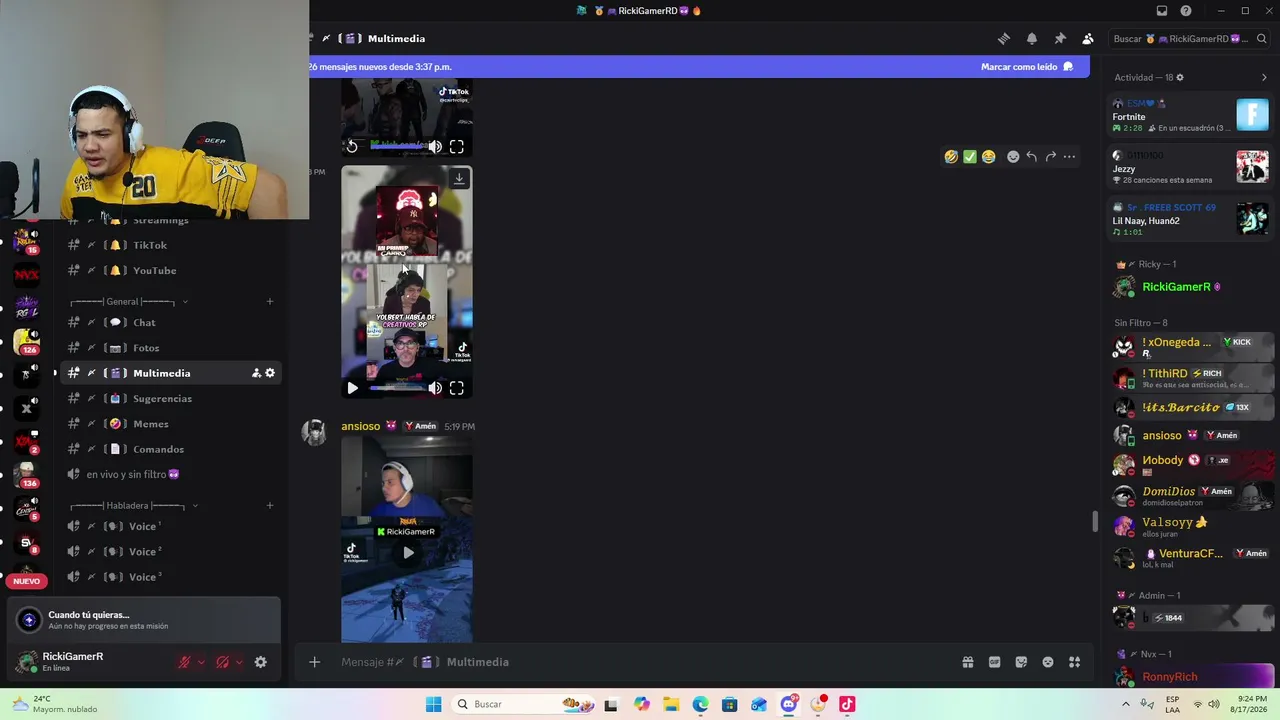The width and height of the screenshot is (1280, 720).
Task: Play the RickiGamerR video from ansioso
Action: (x=408, y=553)
